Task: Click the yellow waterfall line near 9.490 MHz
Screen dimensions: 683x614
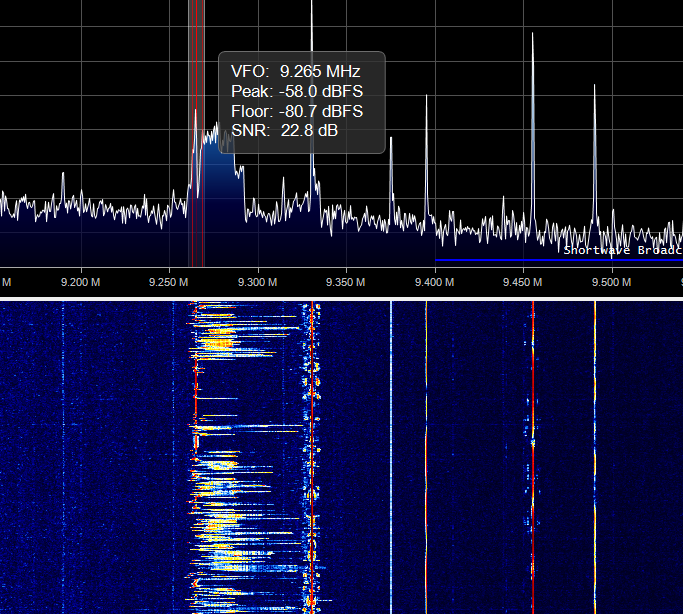Action: point(594,450)
